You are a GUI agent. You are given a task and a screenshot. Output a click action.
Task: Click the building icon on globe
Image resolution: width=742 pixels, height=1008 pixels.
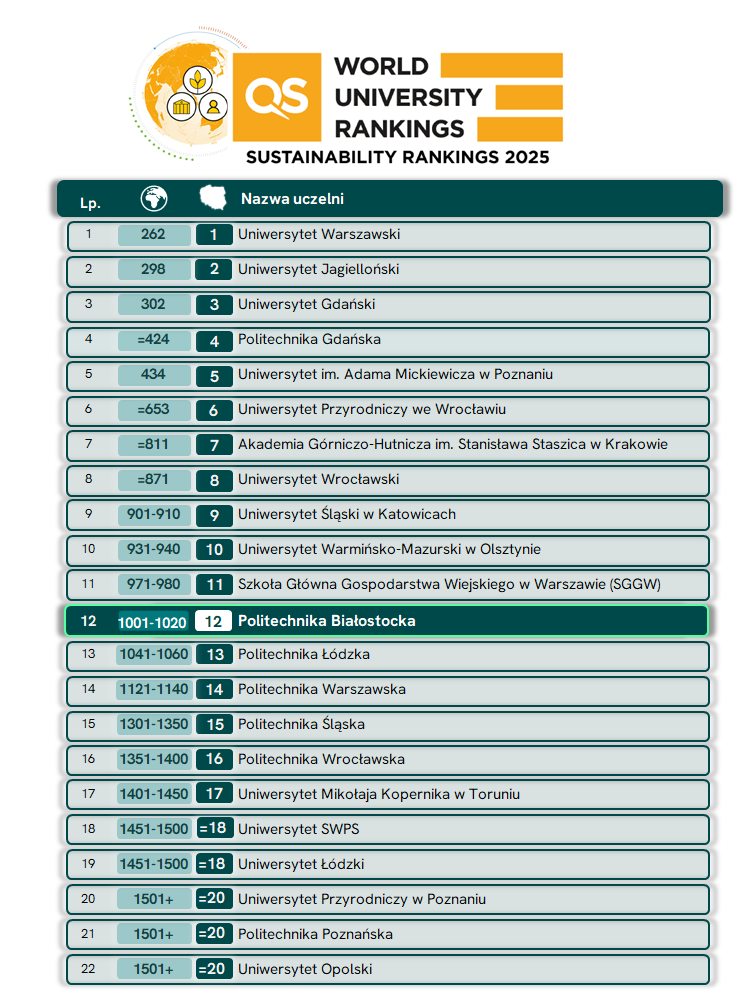coord(182,106)
